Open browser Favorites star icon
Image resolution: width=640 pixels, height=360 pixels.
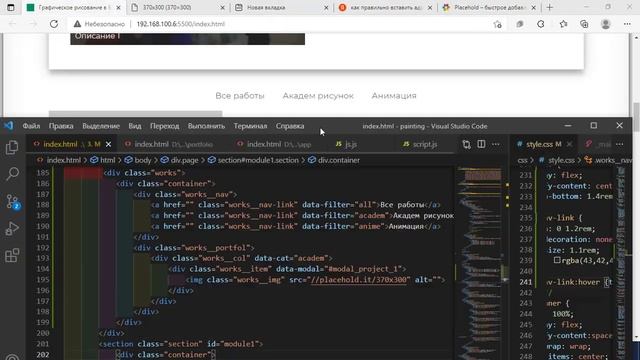pyautogui.click(x=563, y=24)
